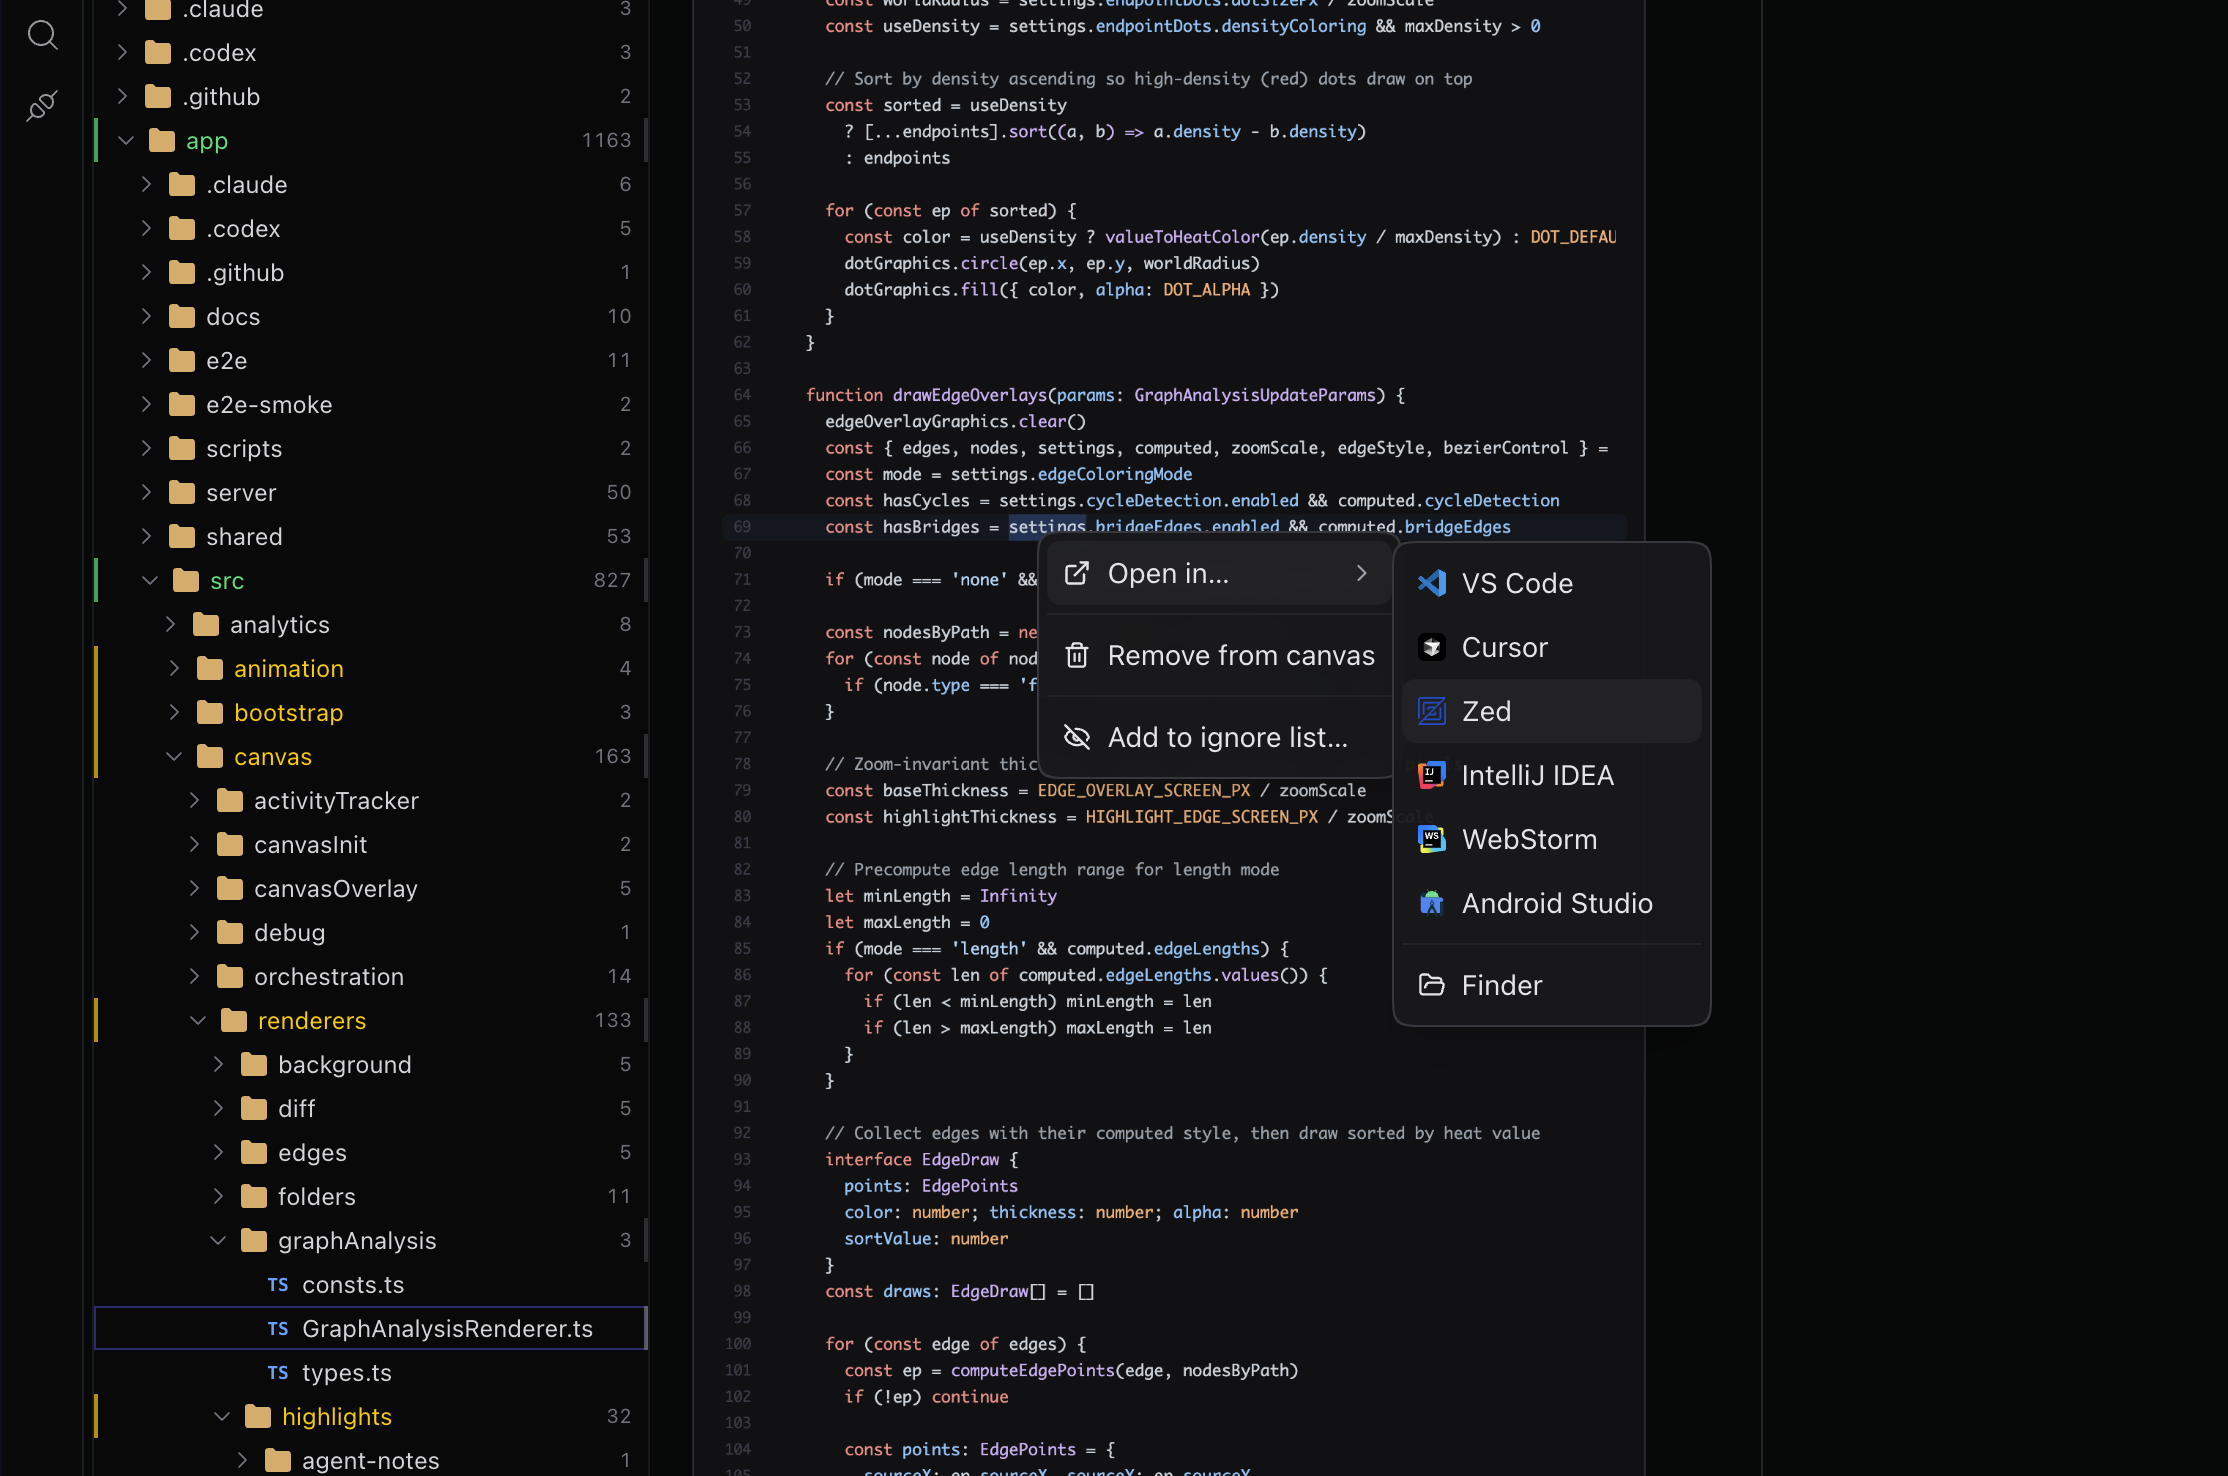2228x1476 pixels.
Task: Expand the diff folder
Action: pos(218,1109)
